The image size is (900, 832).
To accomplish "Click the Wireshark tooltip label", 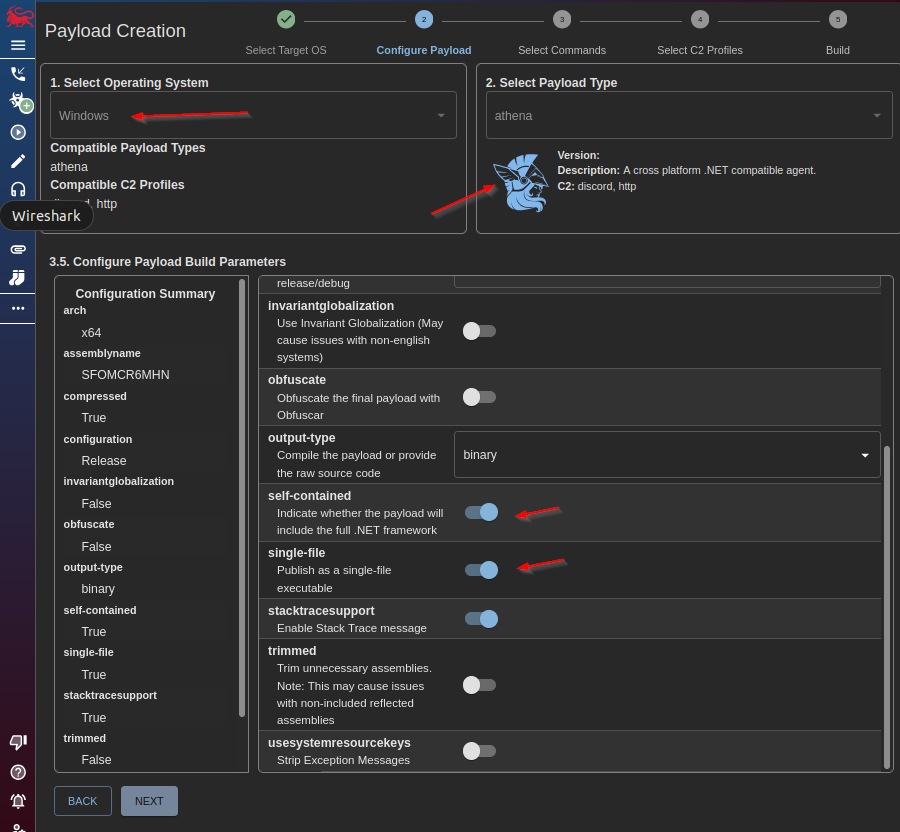I will 46,216.
